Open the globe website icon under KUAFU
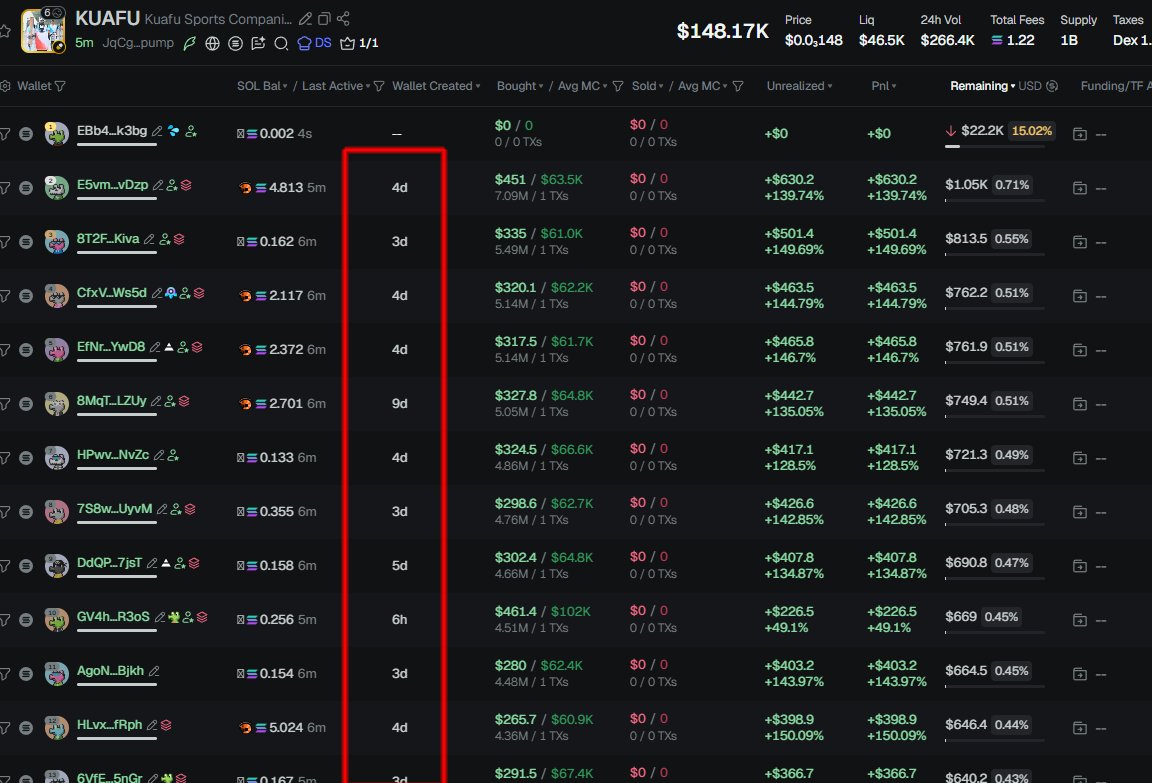 (212, 43)
